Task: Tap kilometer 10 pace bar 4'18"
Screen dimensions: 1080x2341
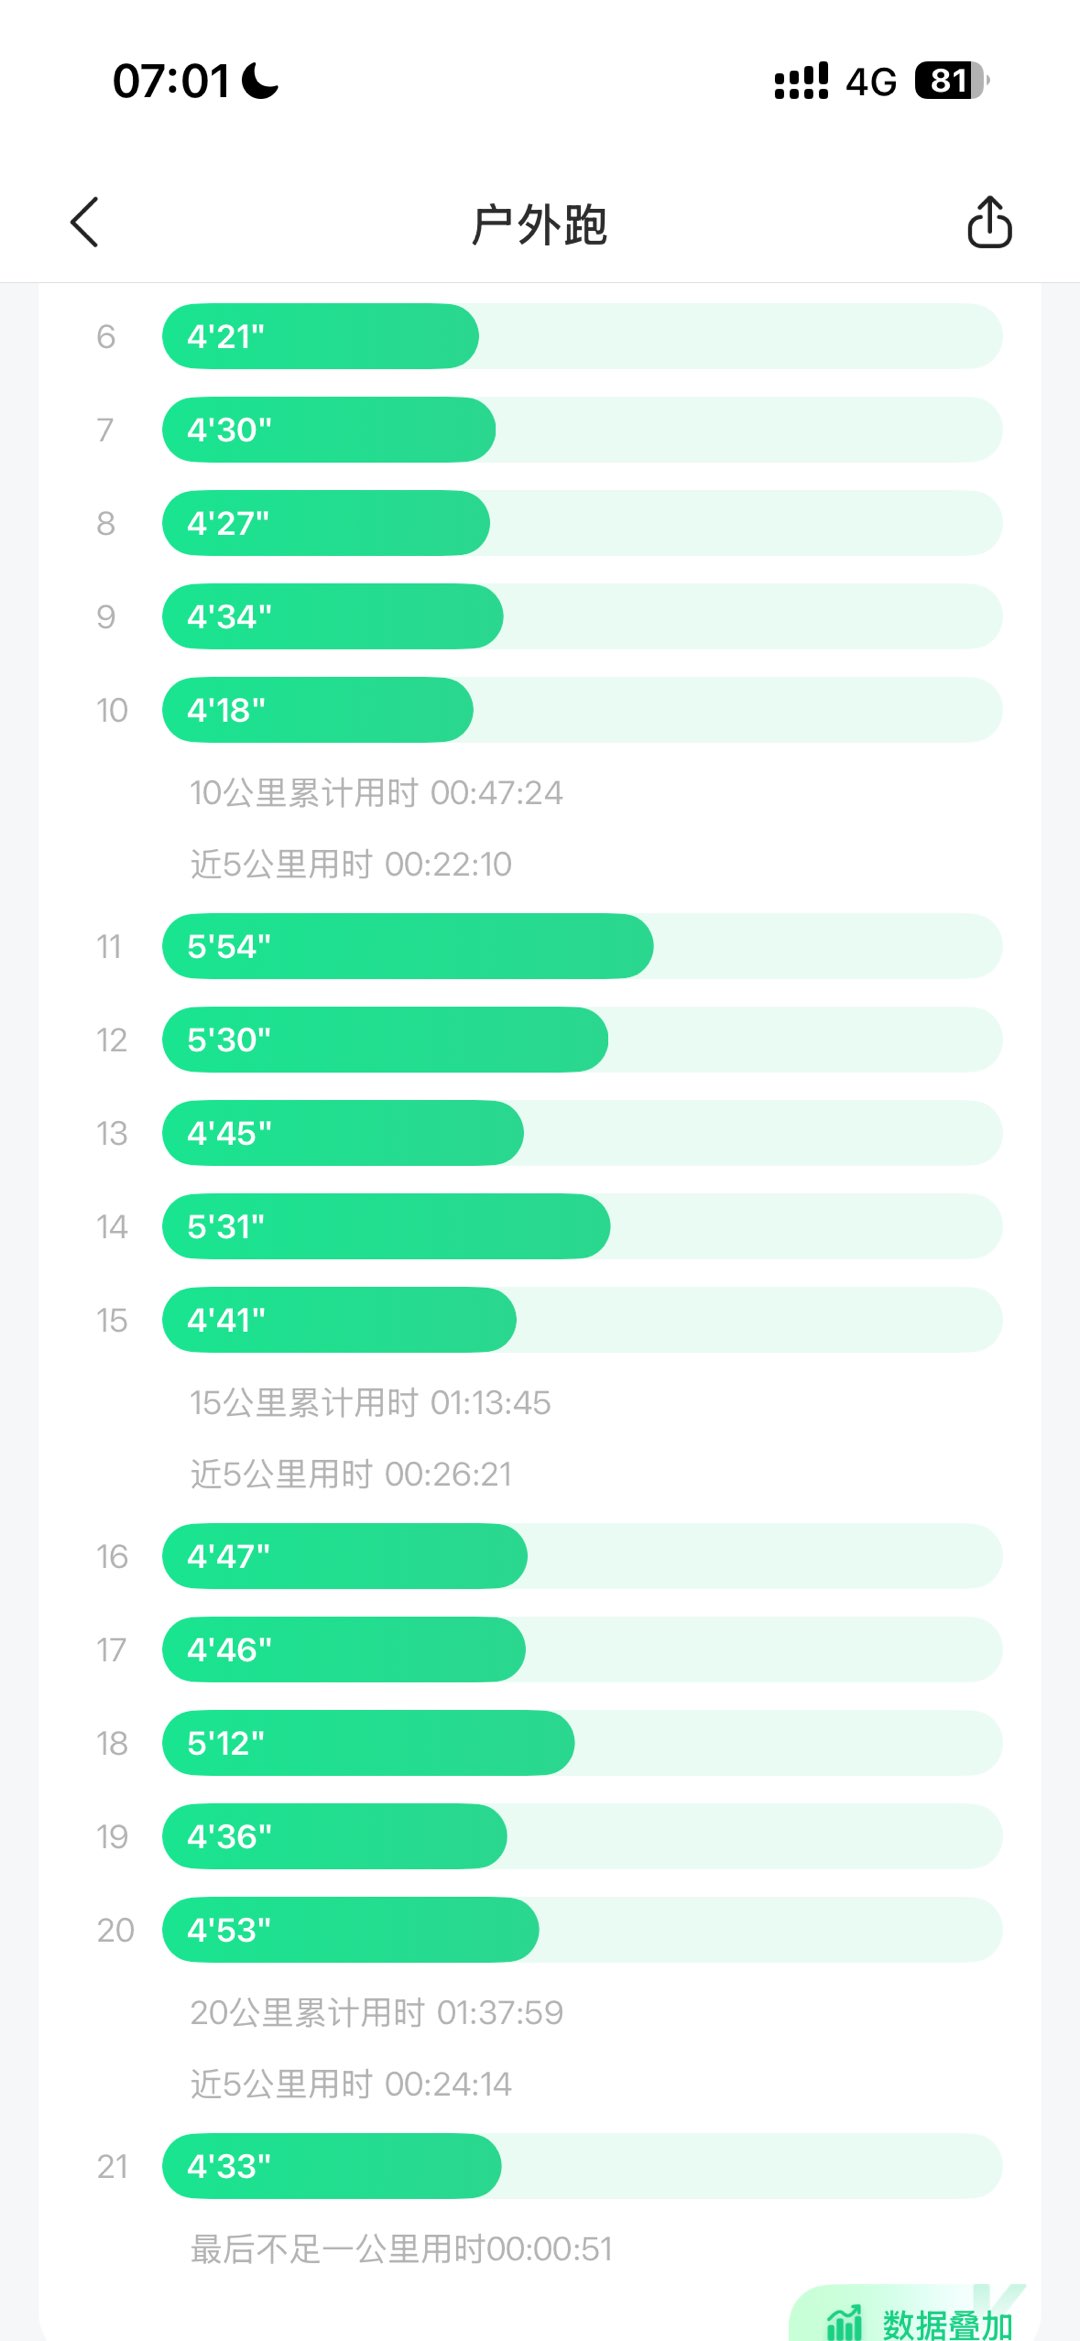Action: 317,710
